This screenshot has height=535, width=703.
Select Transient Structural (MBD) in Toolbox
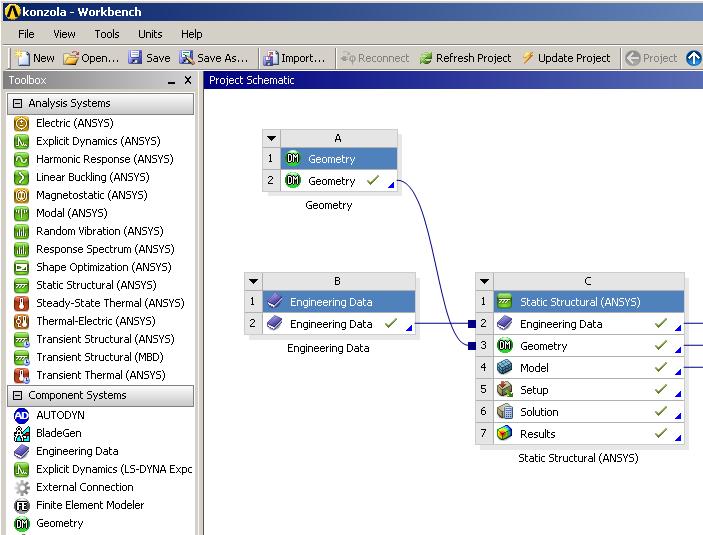click(x=89, y=357)
